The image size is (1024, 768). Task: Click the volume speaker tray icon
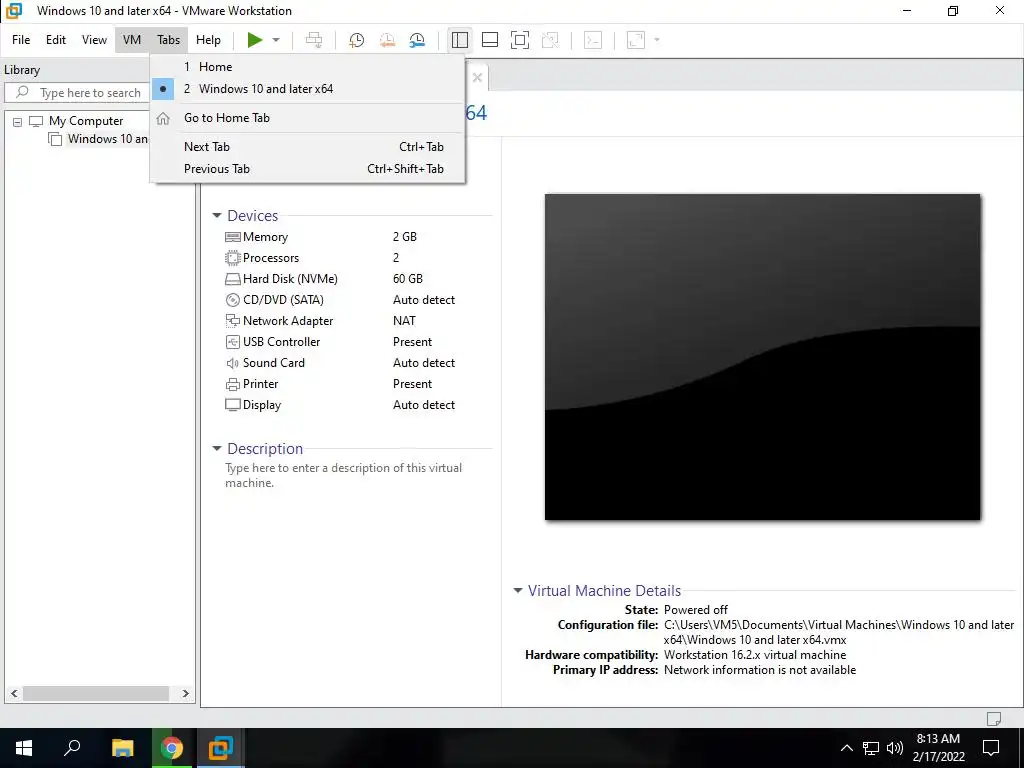tap(895, 748)
